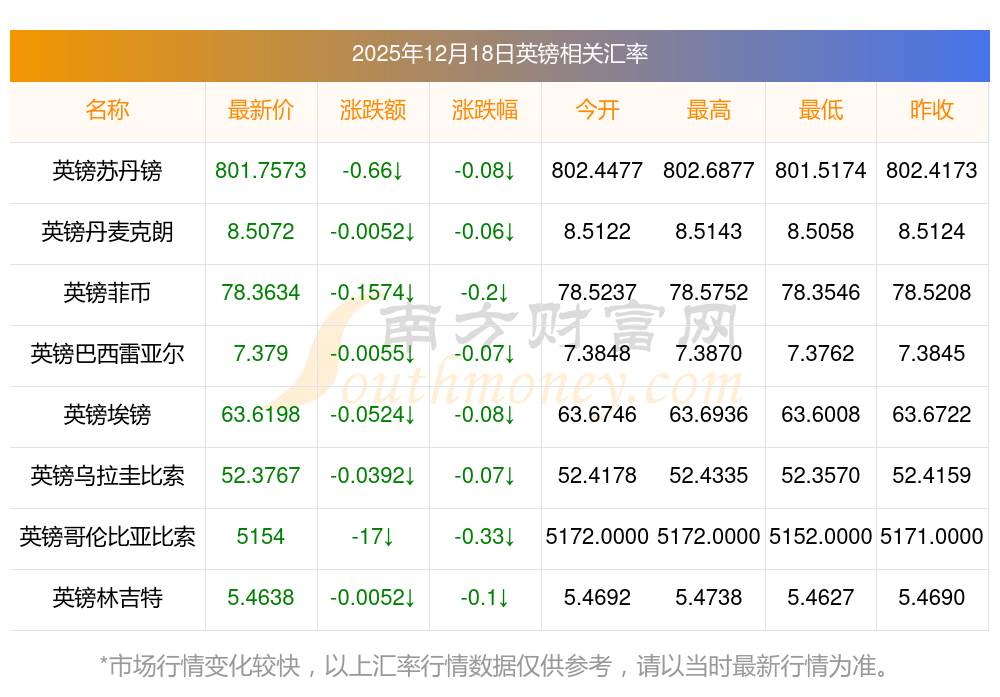Click opening value 8.5122
The image size is (1000, 697).
click(597, 231)
